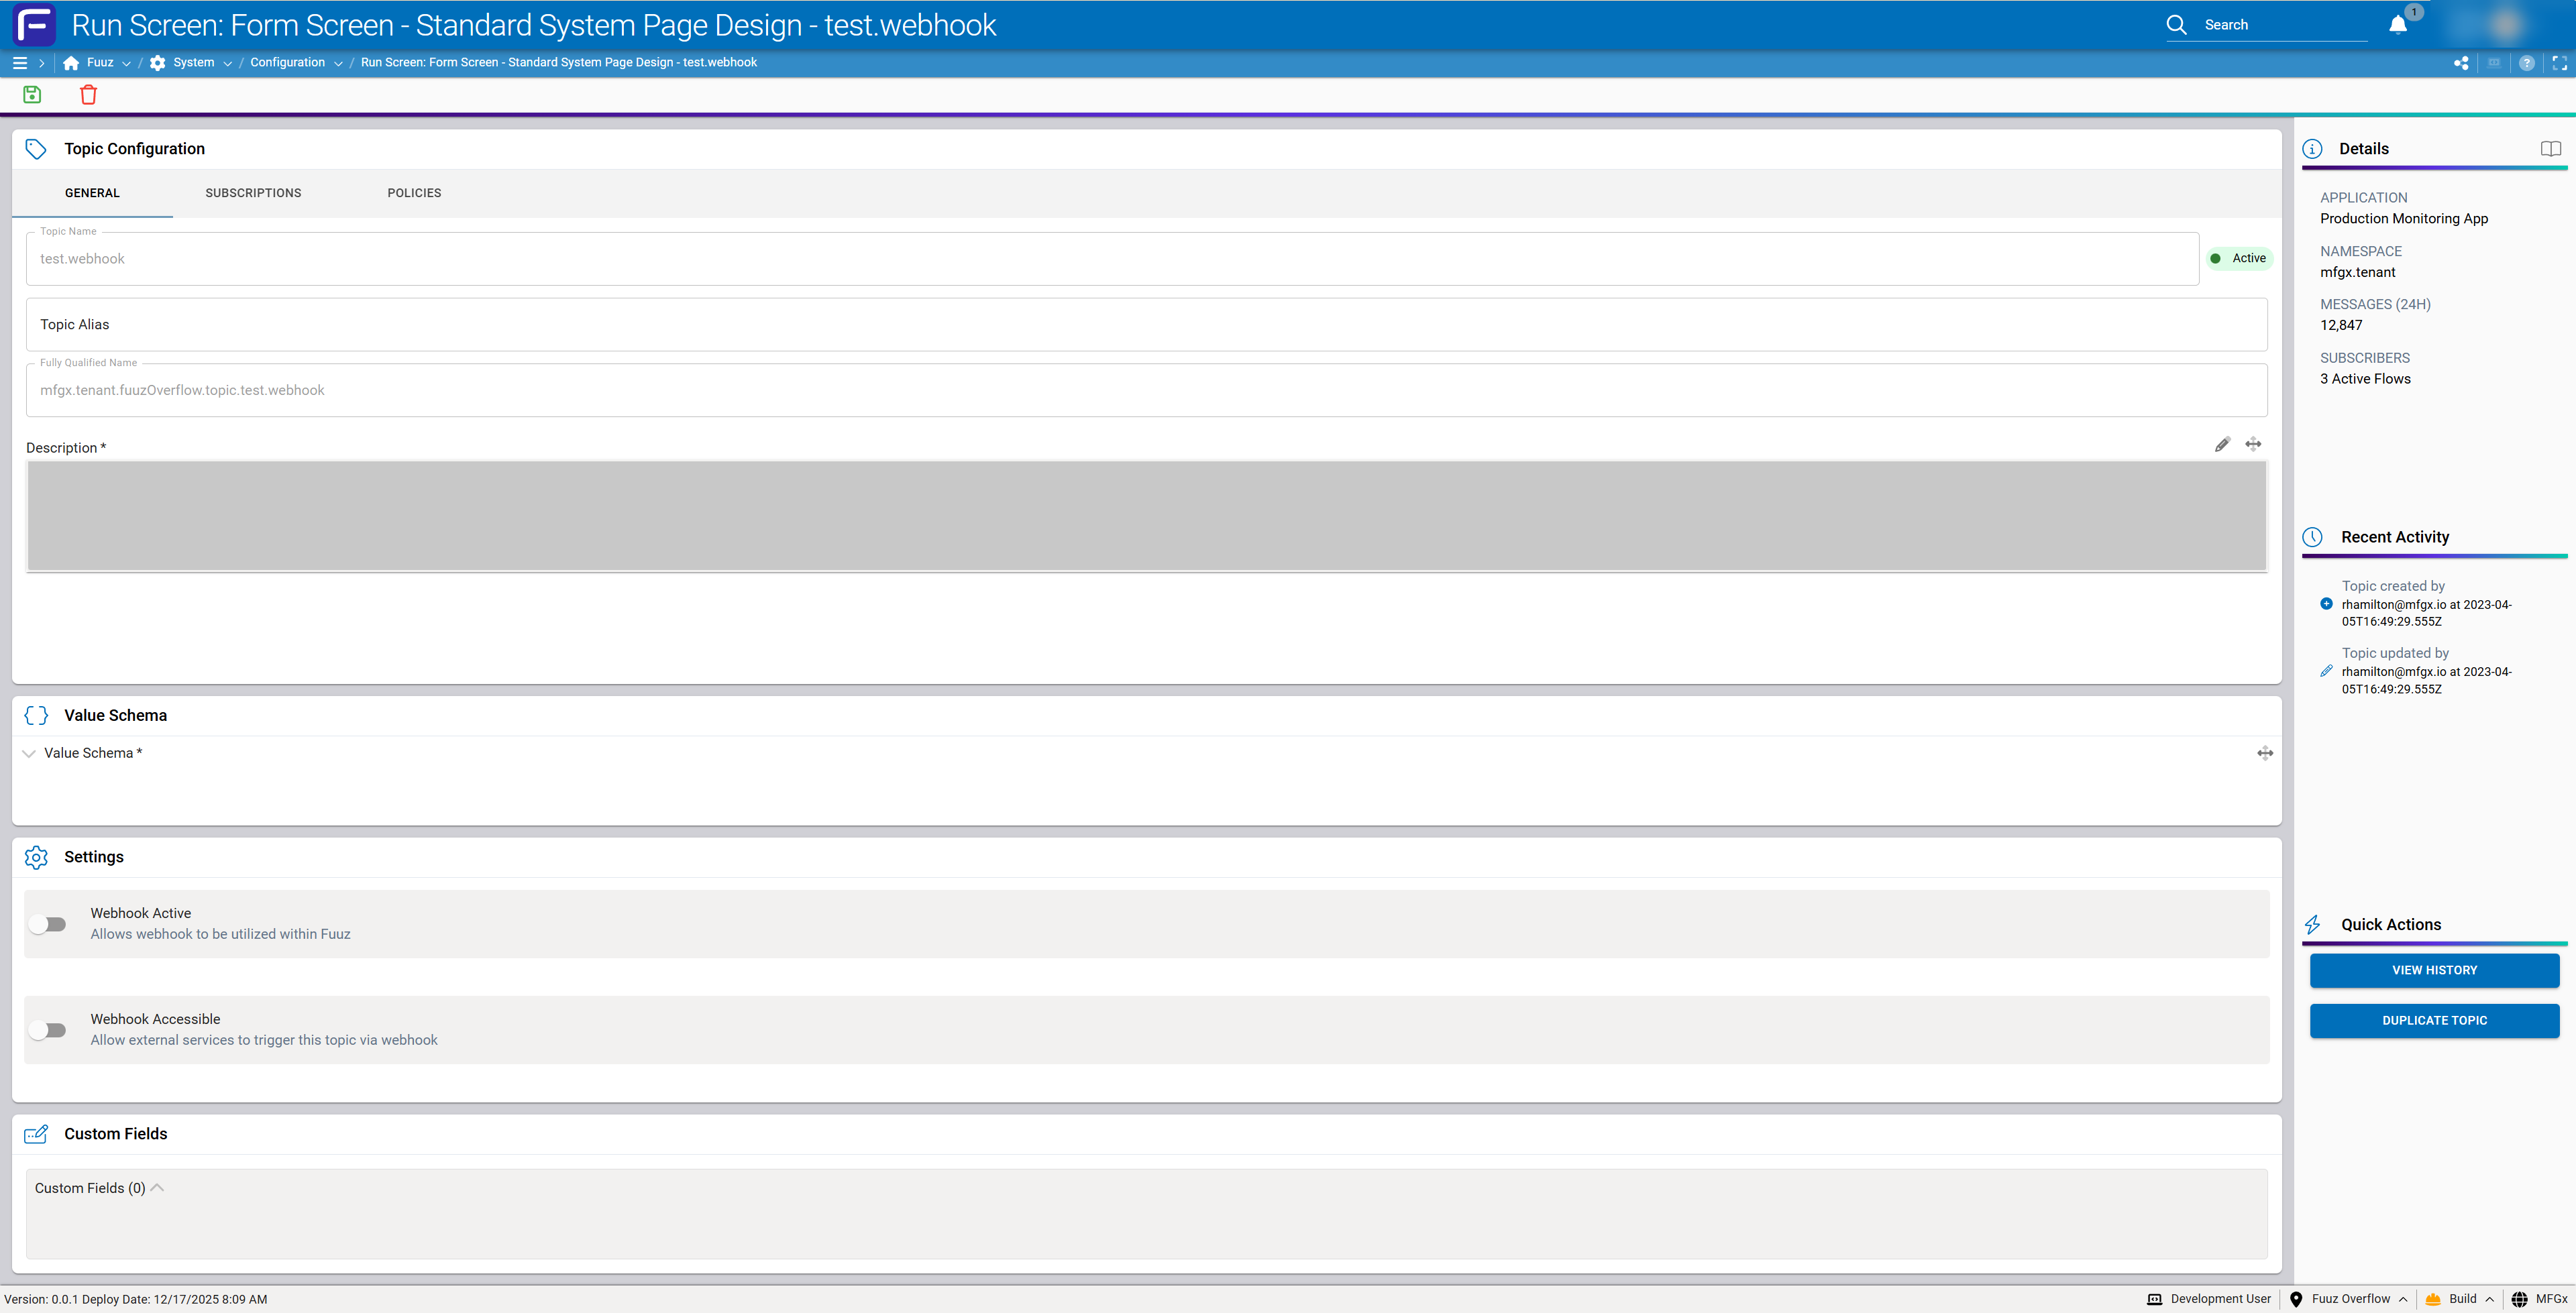Collapse the Custom Fields (0) section
Viewport: 2576px width, 1313px height.
(157, 1188)
